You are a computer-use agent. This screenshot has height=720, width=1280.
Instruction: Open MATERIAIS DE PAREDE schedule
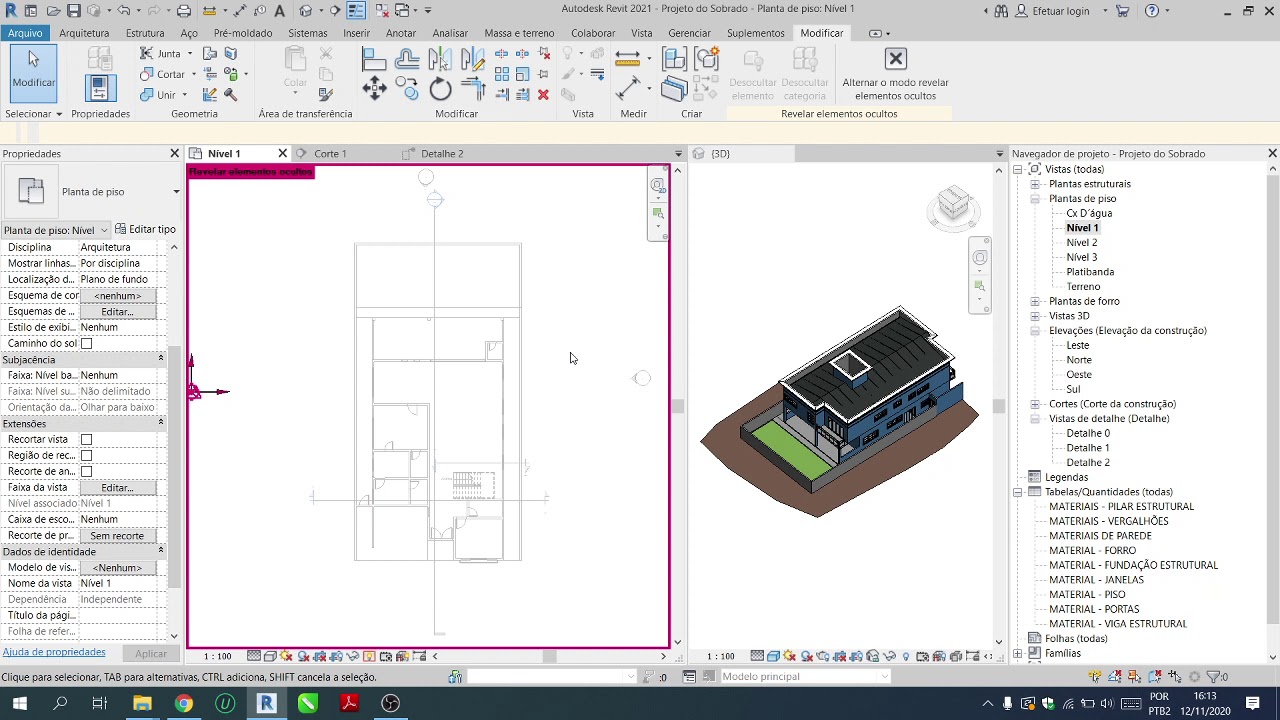[1100, 536]
